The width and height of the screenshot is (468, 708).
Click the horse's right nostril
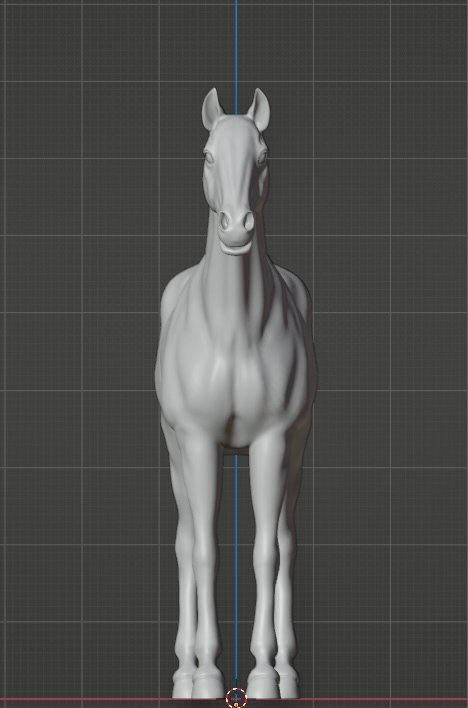pyautogui.click(x=248, y=221)
